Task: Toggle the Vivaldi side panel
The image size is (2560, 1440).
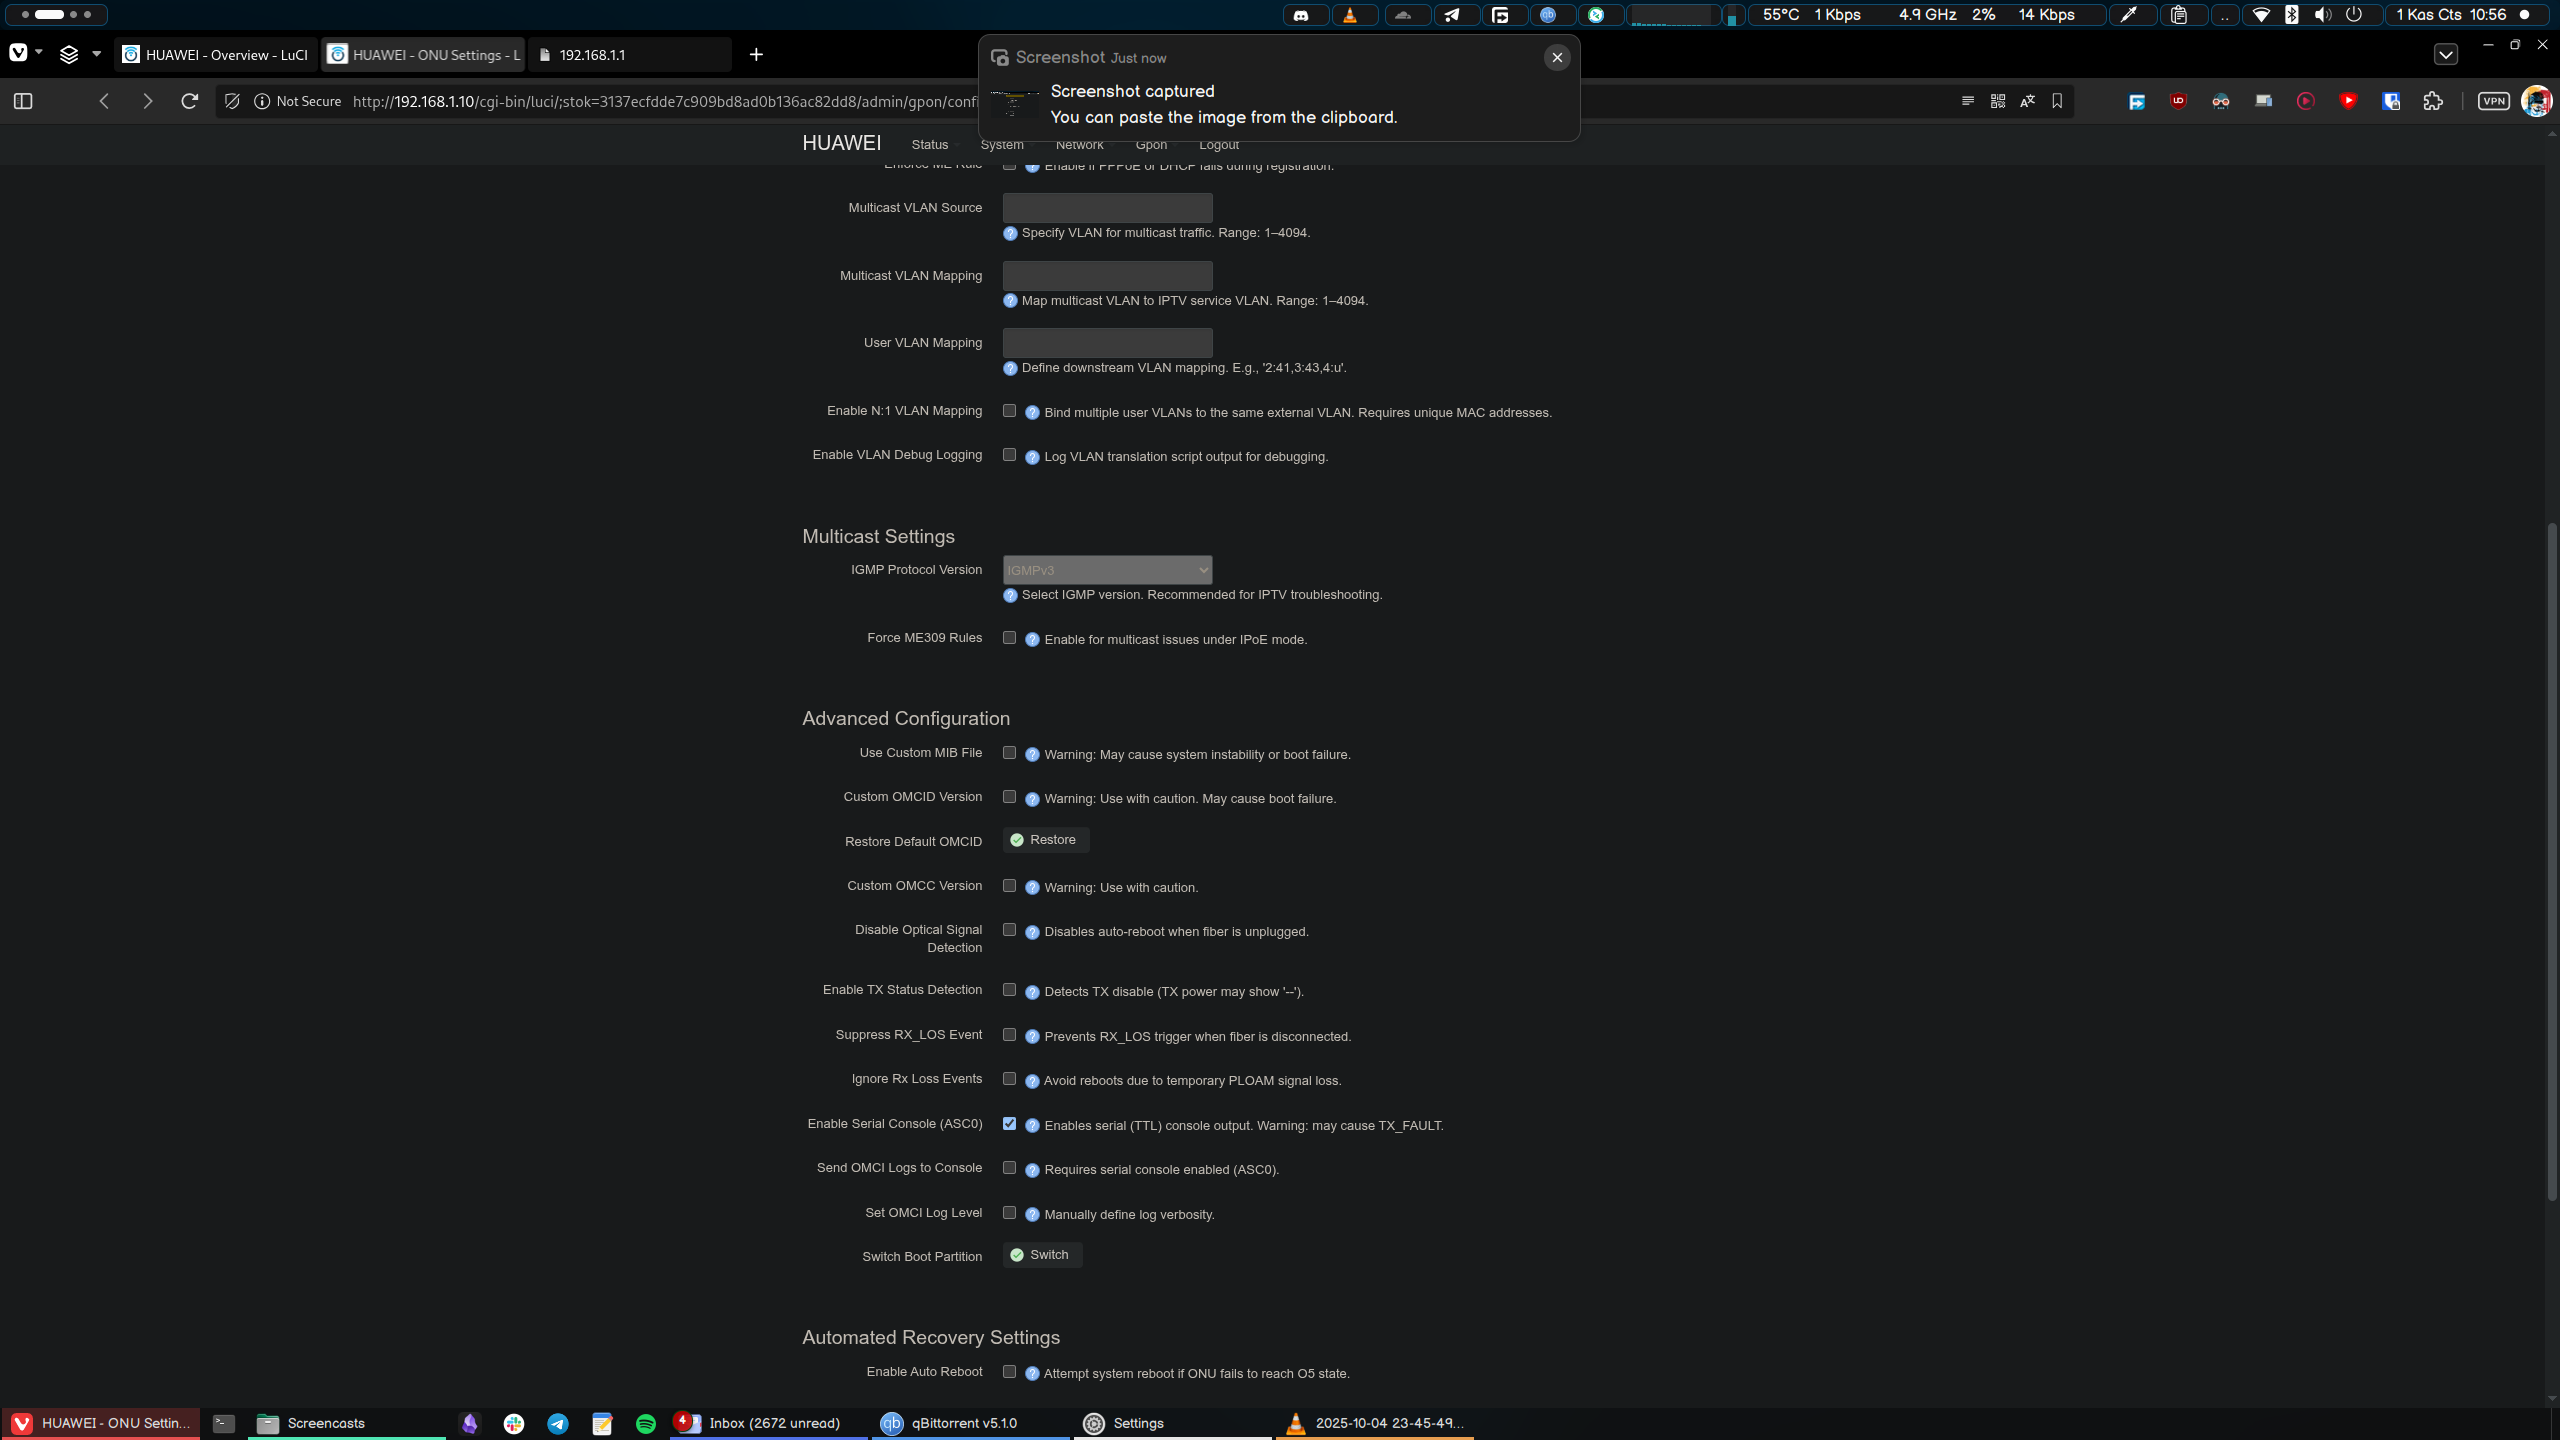Action: click(23, 101)
